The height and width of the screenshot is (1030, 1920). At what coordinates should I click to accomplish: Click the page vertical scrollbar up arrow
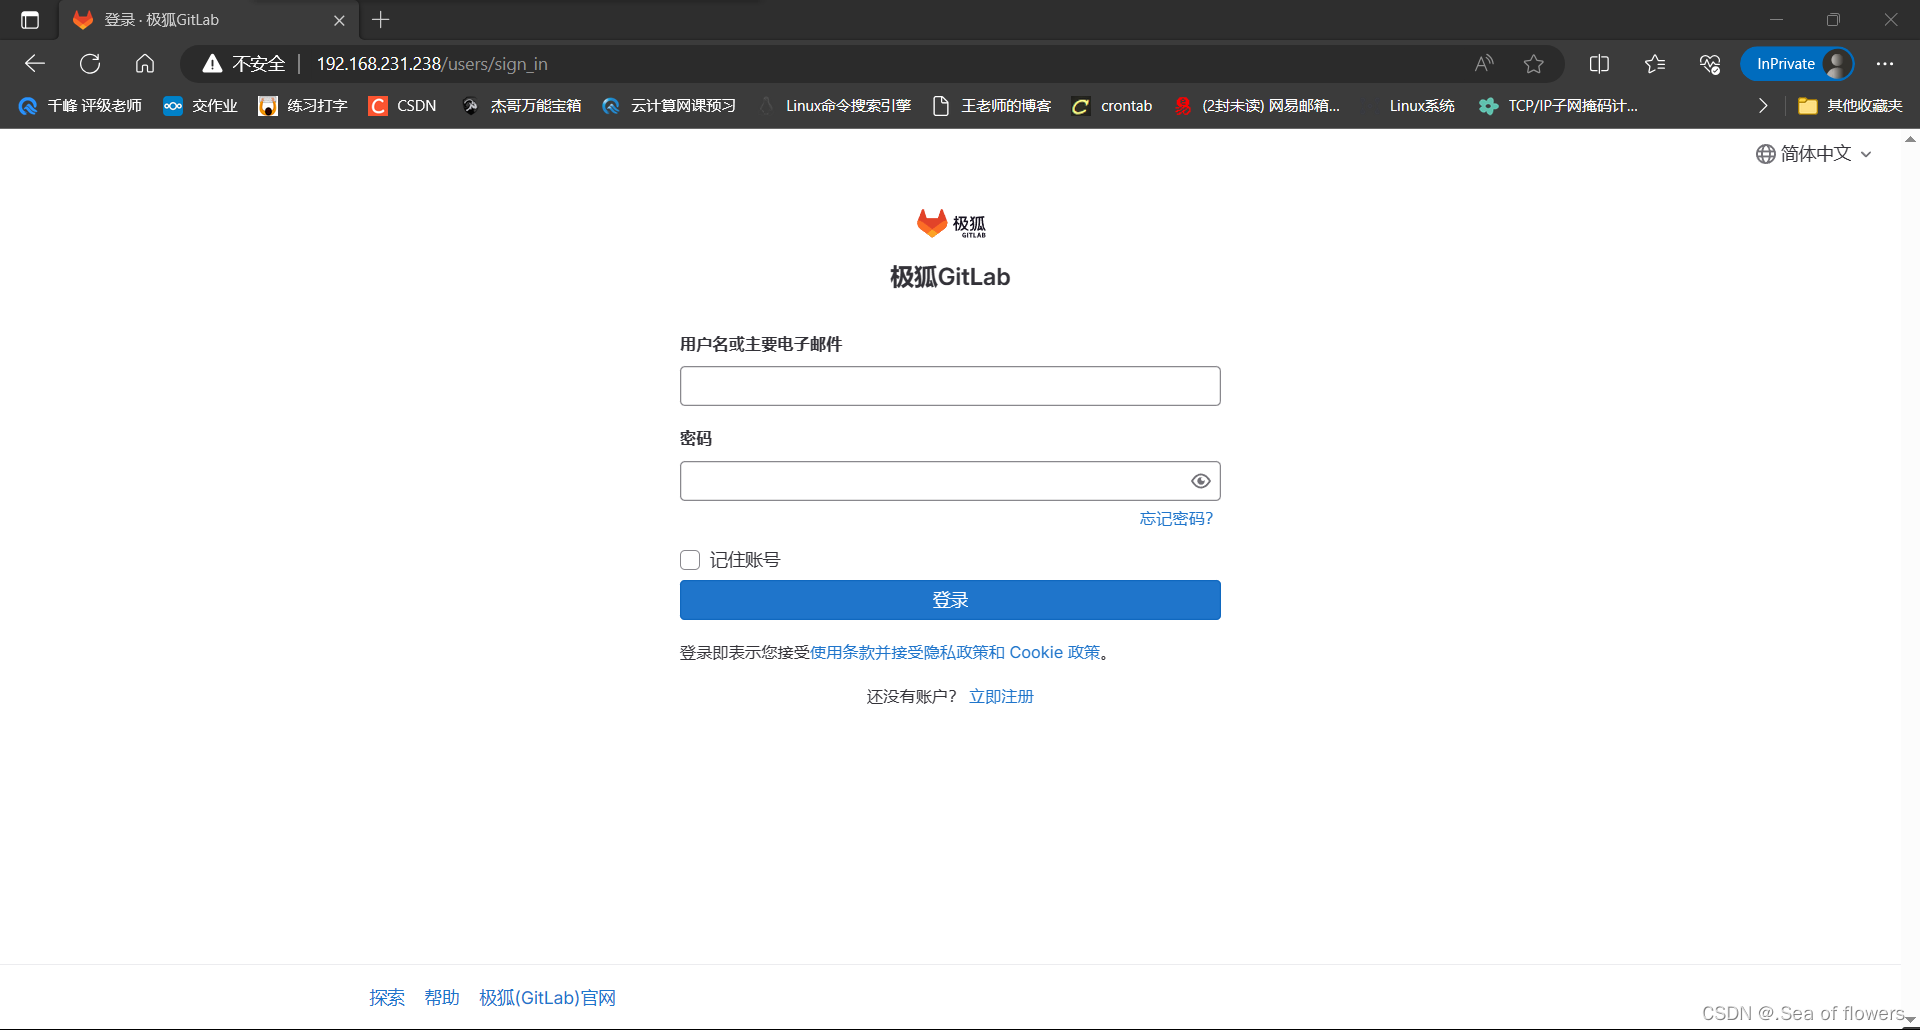(x=1910, y=139)
